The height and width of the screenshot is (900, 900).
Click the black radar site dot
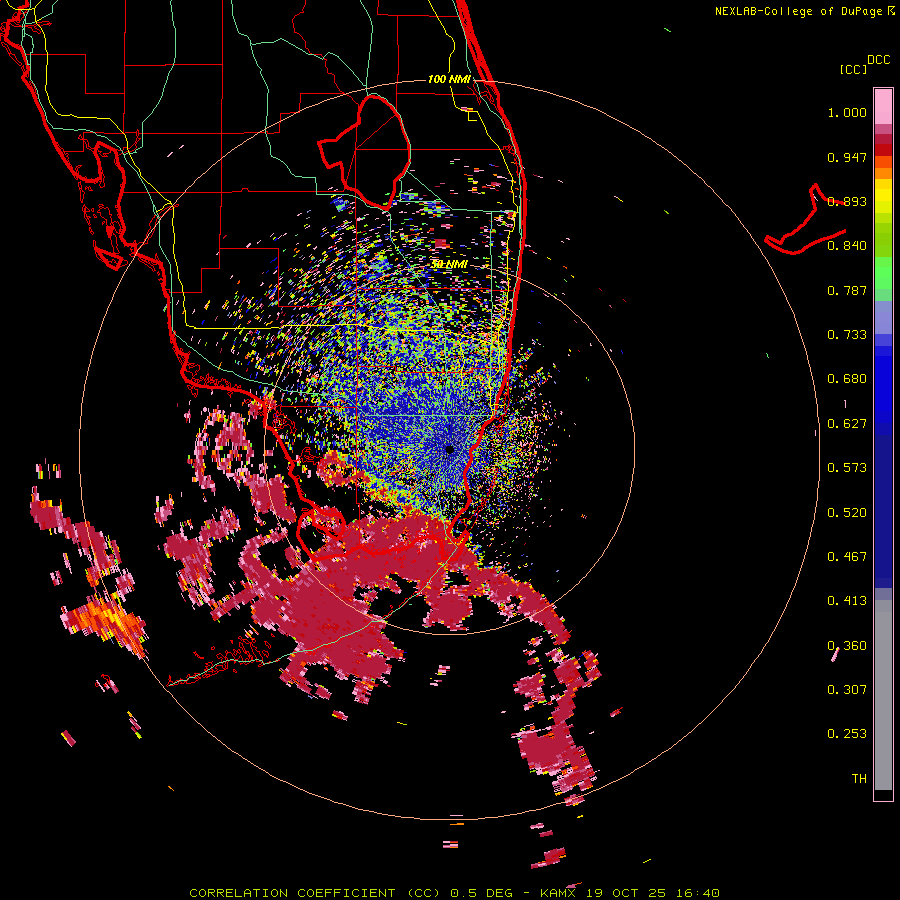pyautogui.click(x=450, y=449)
